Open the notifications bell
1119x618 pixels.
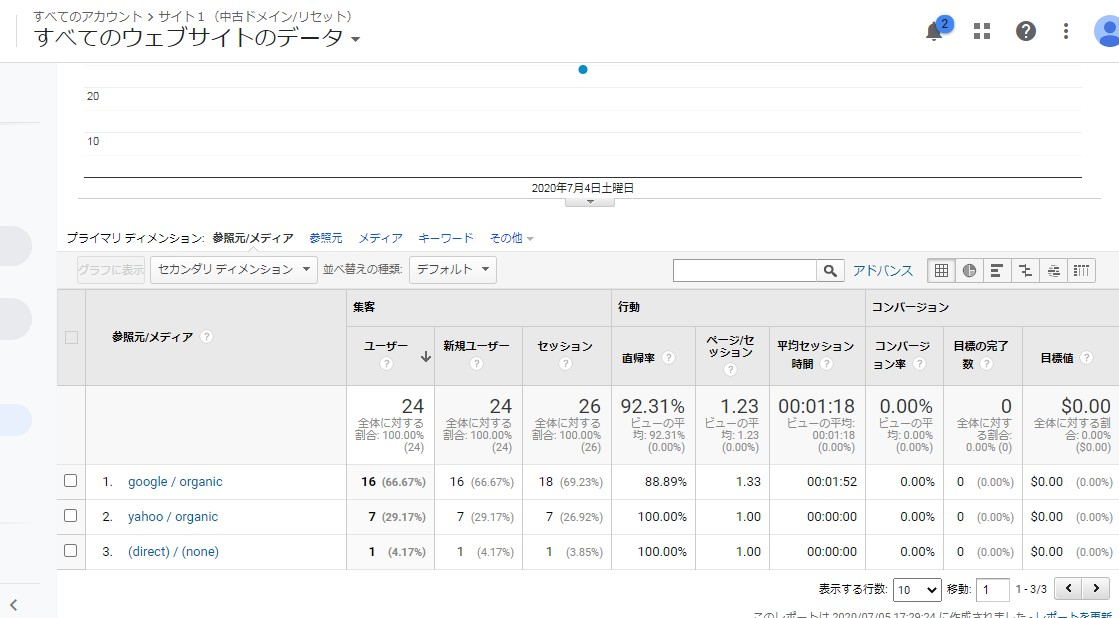(934, 31)
